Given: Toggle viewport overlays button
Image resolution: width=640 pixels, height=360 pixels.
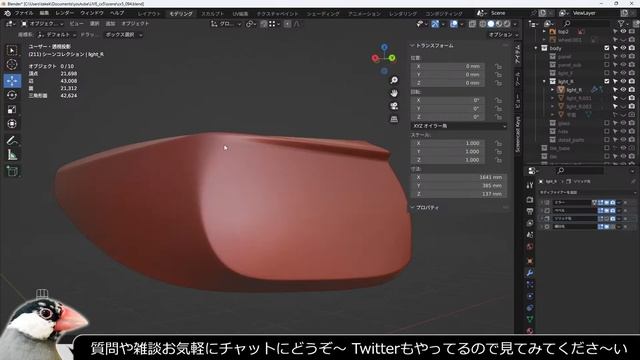Looking at the screenshot, I should (x=453, y=24).
